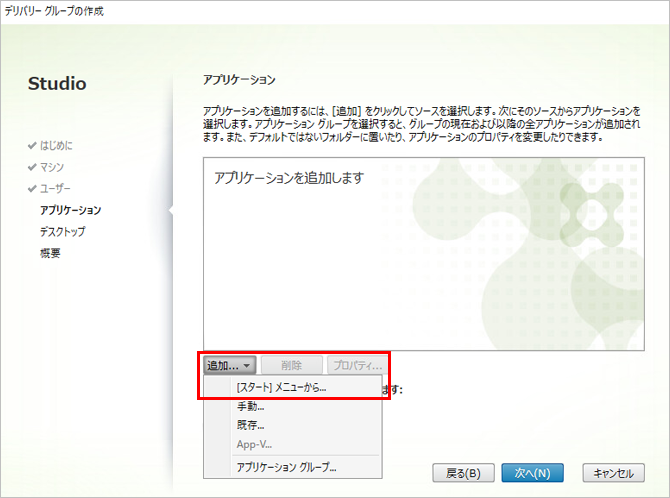Choose [スタート] メニューから... from the menu
The height and width of the screenshot is (498, 670).
tap(280, 387)
